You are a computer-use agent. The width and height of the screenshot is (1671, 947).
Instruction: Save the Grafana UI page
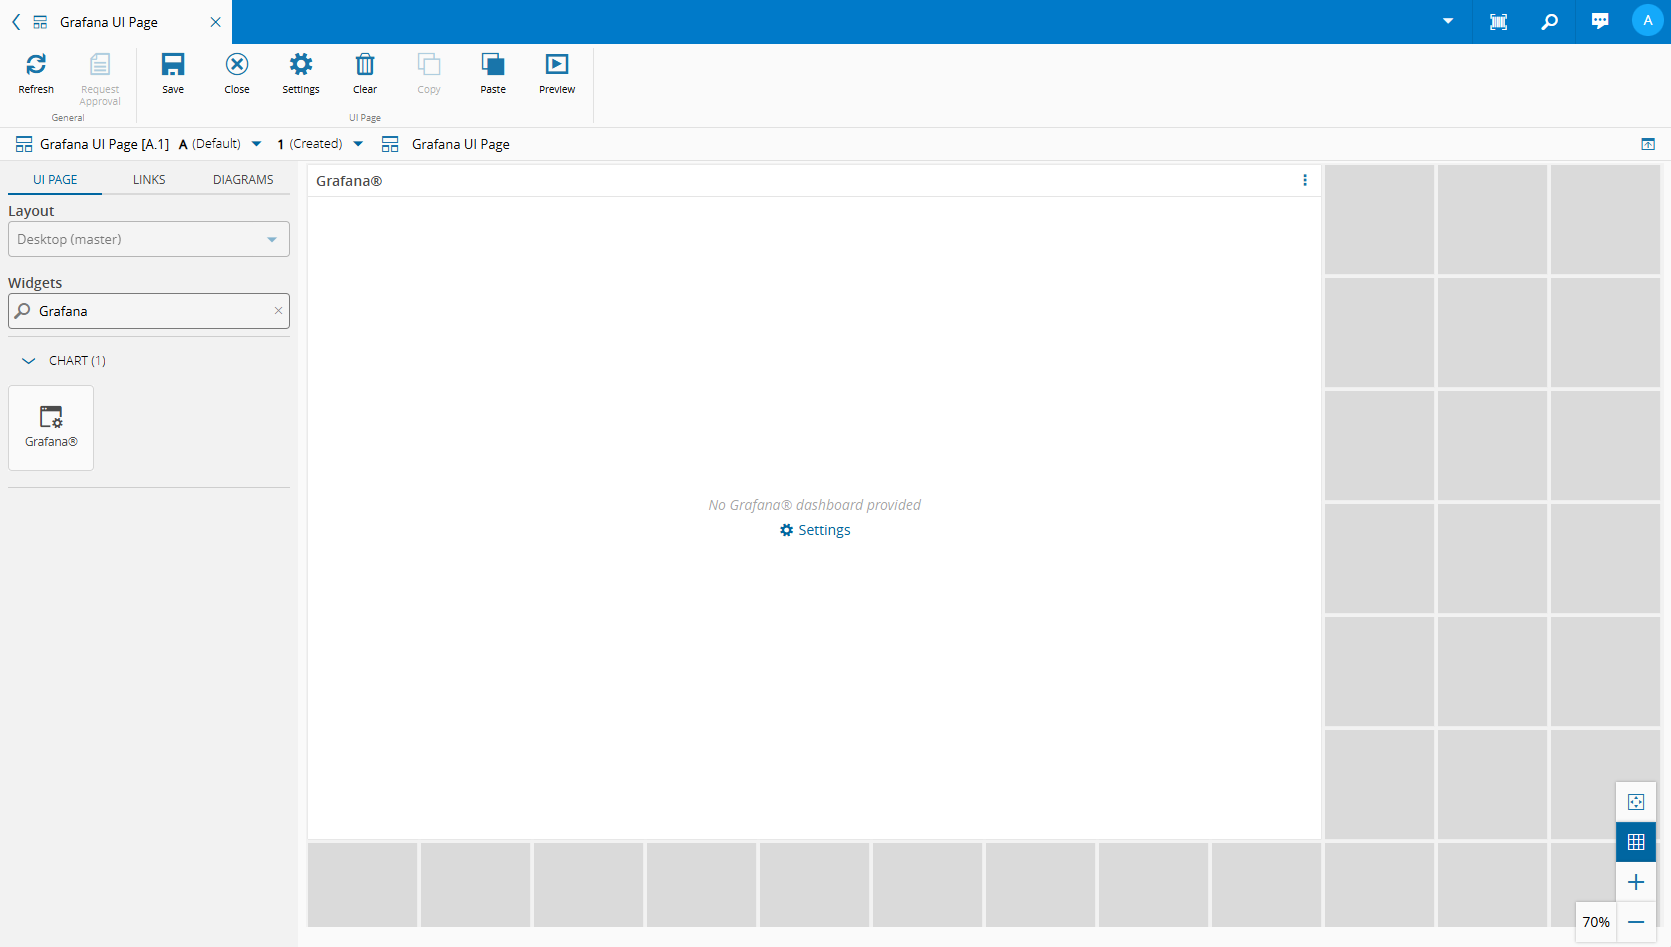(x=173, y=65)
